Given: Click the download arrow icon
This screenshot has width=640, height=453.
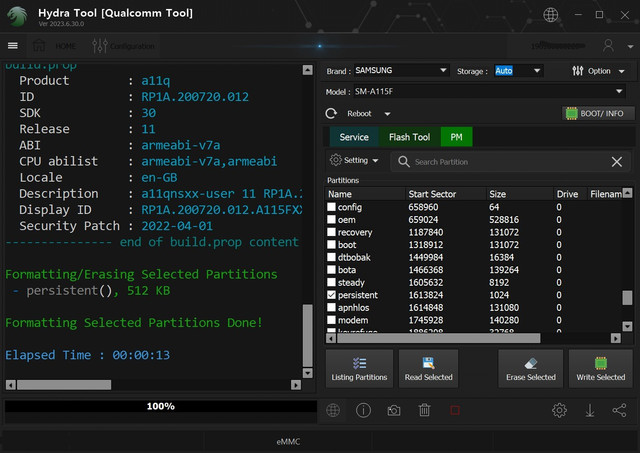Looking at the screenshot, I should [590, 410].
